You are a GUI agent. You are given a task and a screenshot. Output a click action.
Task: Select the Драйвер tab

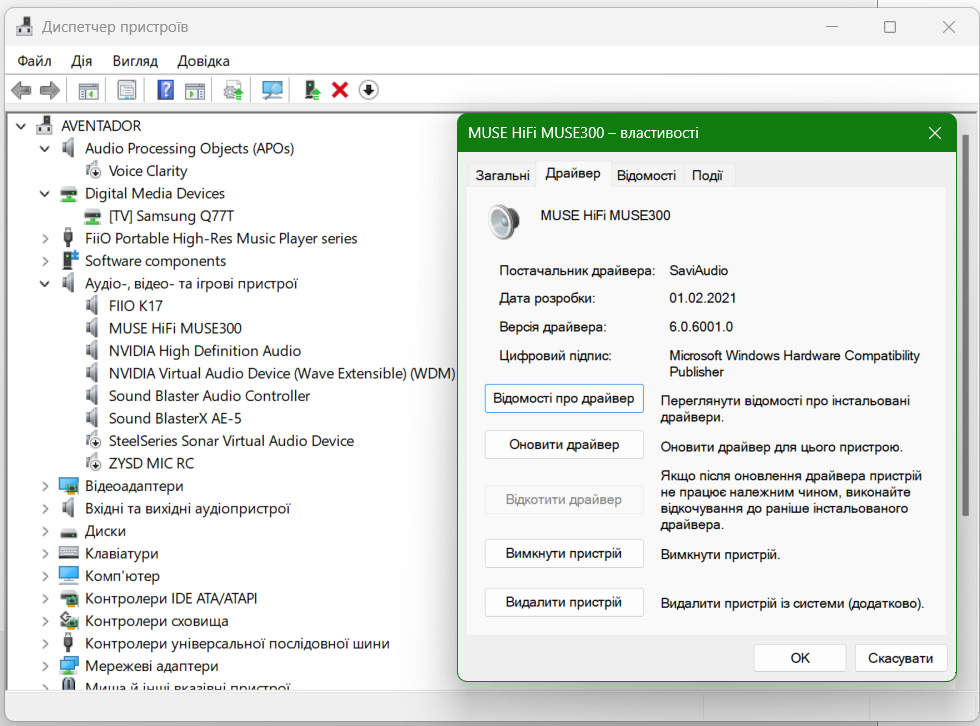click(573, 174)
